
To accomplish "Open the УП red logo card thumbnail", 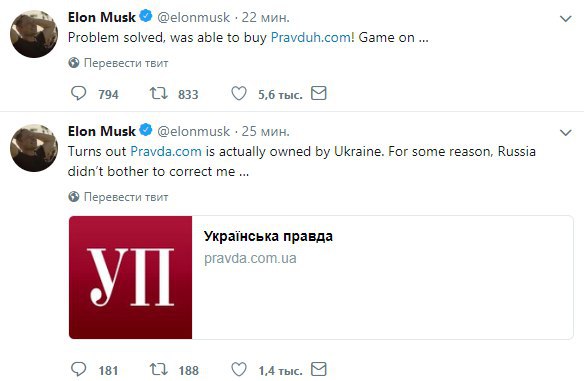I will click(x=131, y=277).
